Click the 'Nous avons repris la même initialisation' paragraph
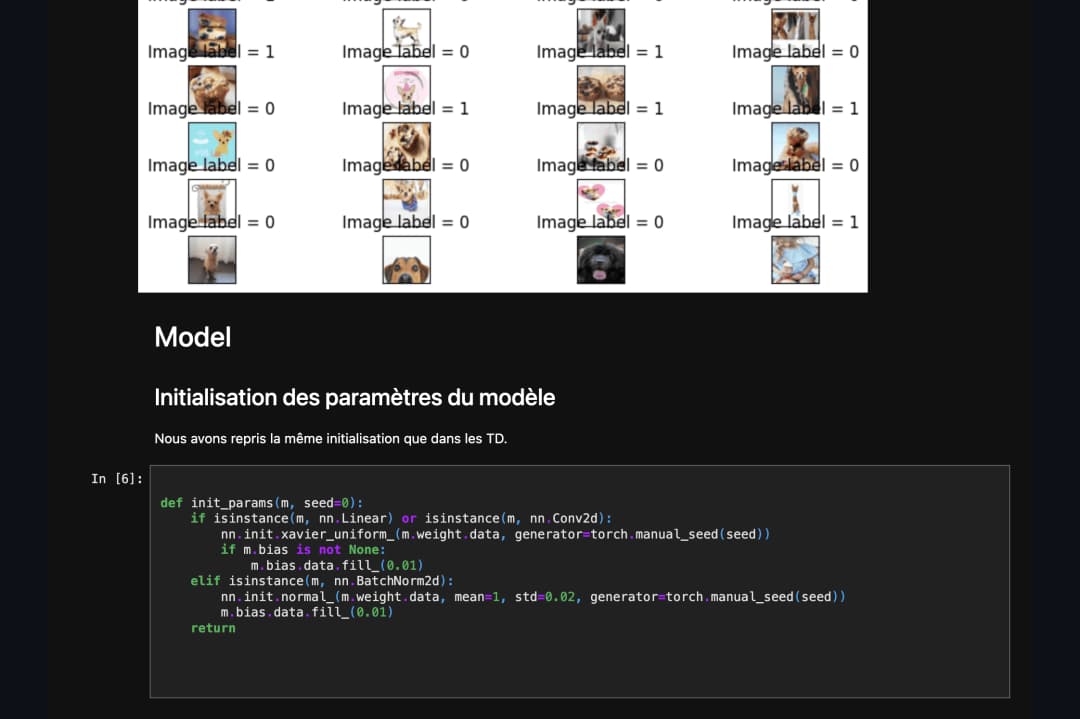 tap(330, 438)
